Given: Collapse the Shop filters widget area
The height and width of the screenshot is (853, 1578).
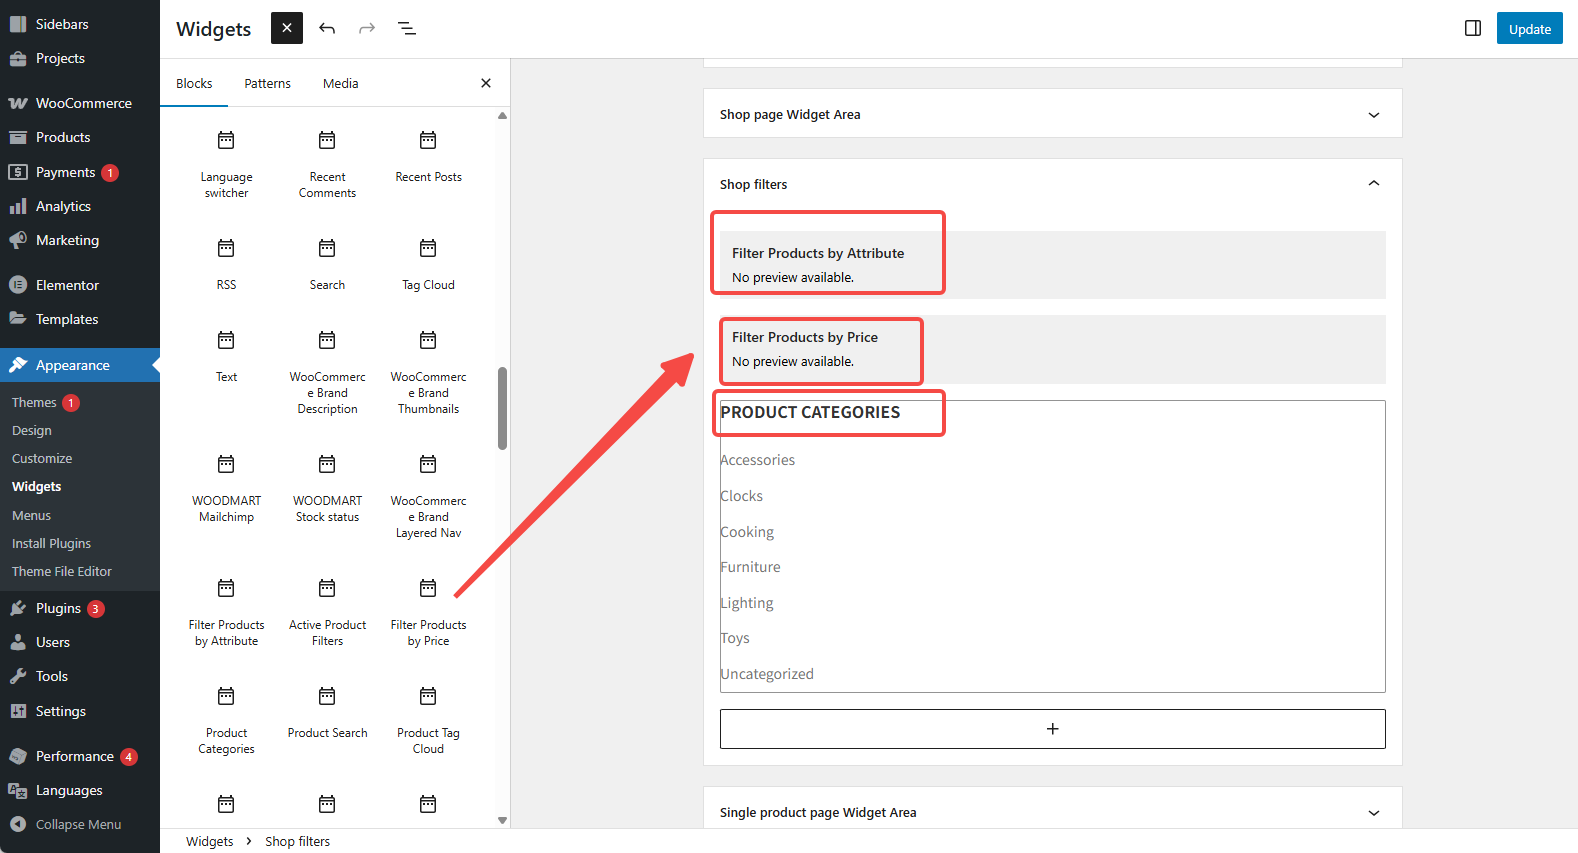Looking at the screenshot, I should (x=1373, y=184).
